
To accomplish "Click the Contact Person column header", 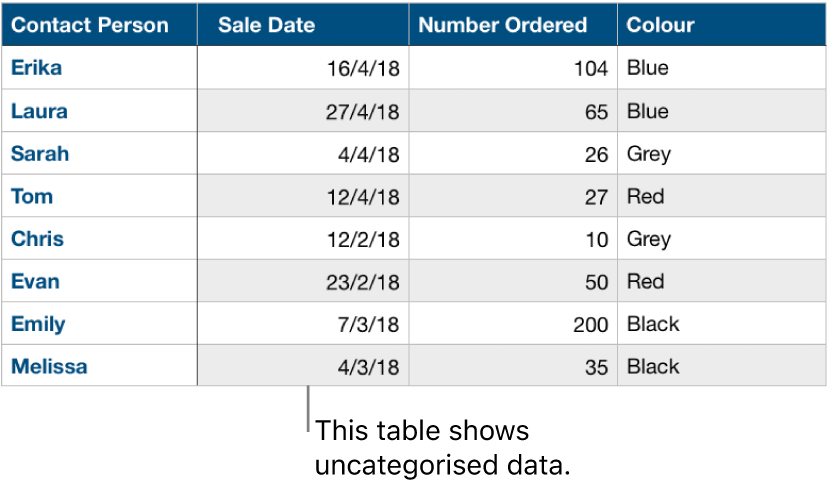I will tap(90, 25).
